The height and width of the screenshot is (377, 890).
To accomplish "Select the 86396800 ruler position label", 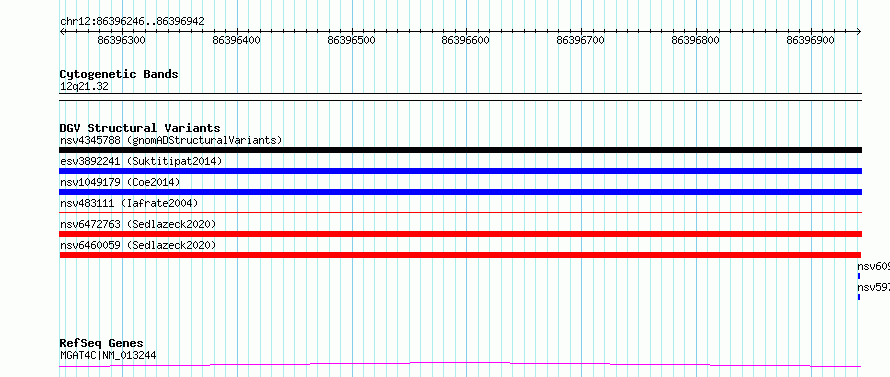I will coord(695,40).
